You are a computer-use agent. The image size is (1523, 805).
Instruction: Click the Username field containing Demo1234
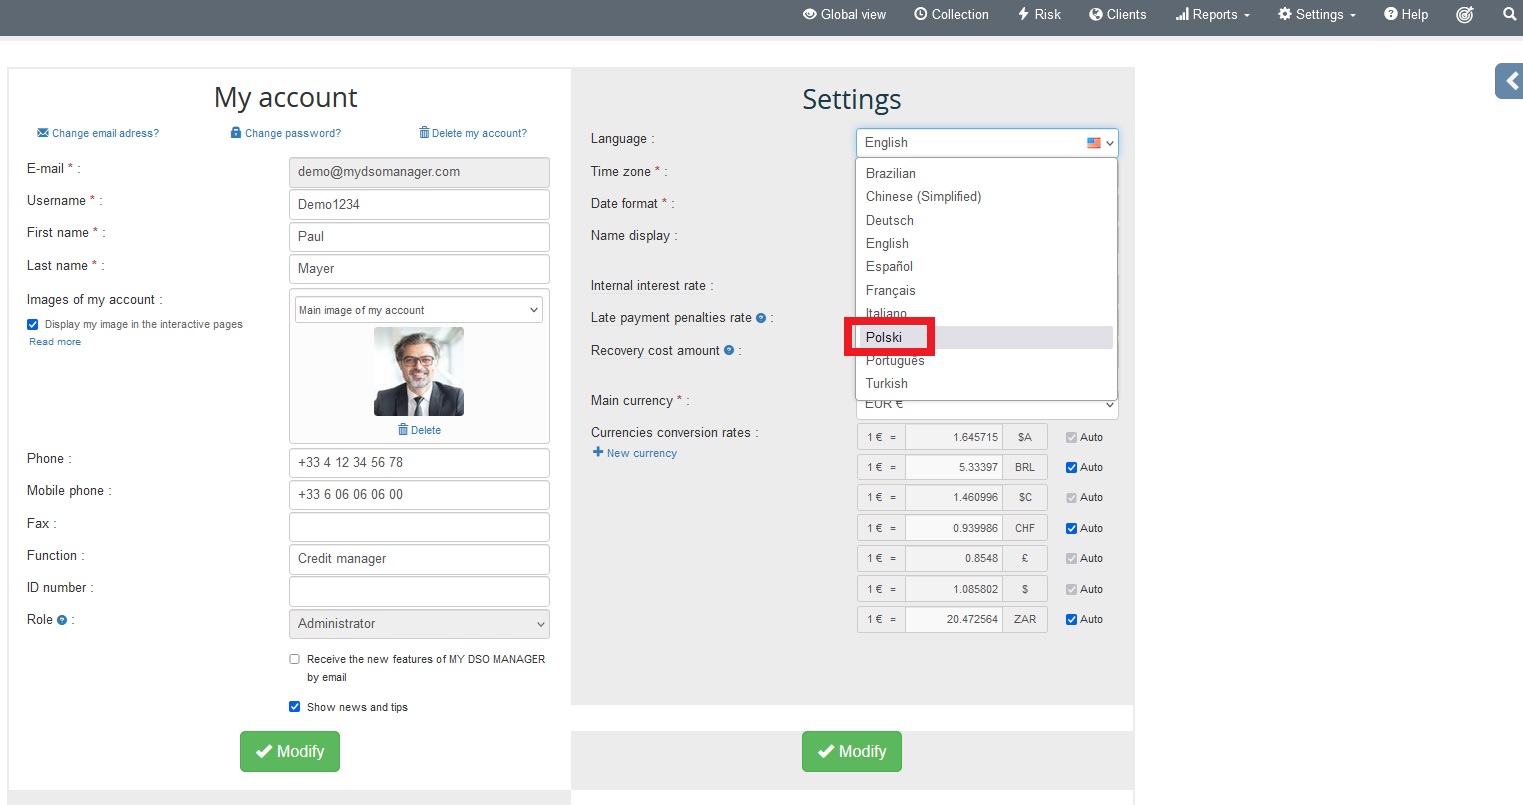point(418,204)
